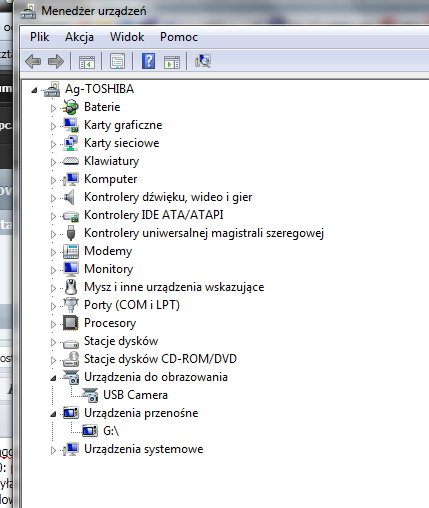Select the G:\ portable device entry

coord(111,431)
